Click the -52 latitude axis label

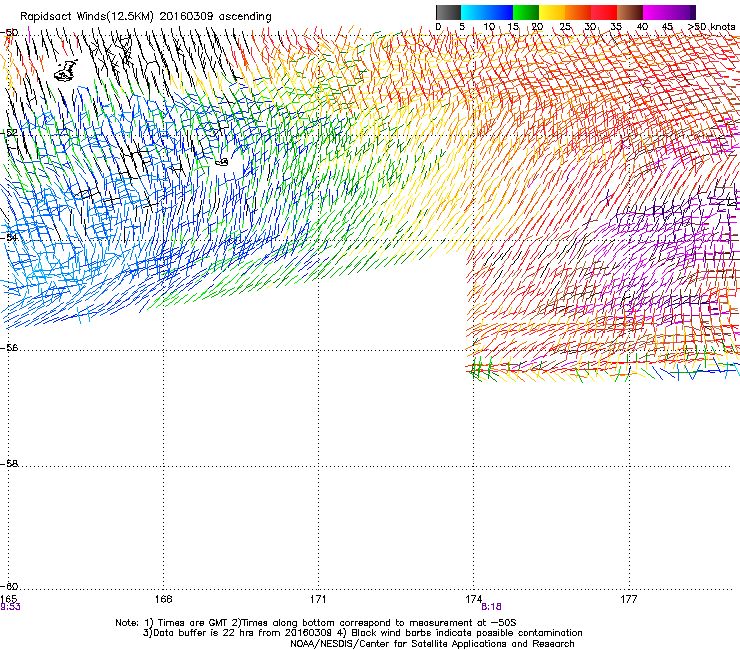(x=9, y=133)
